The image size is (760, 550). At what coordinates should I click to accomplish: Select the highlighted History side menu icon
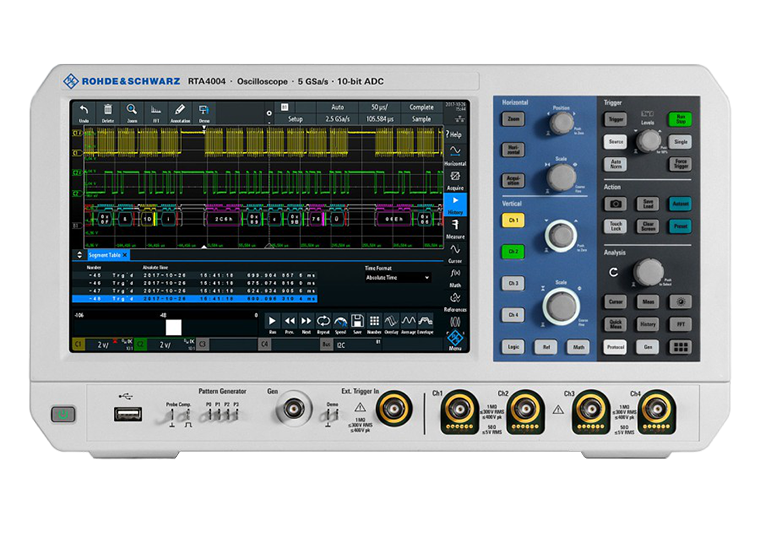[x=455, y=204]
